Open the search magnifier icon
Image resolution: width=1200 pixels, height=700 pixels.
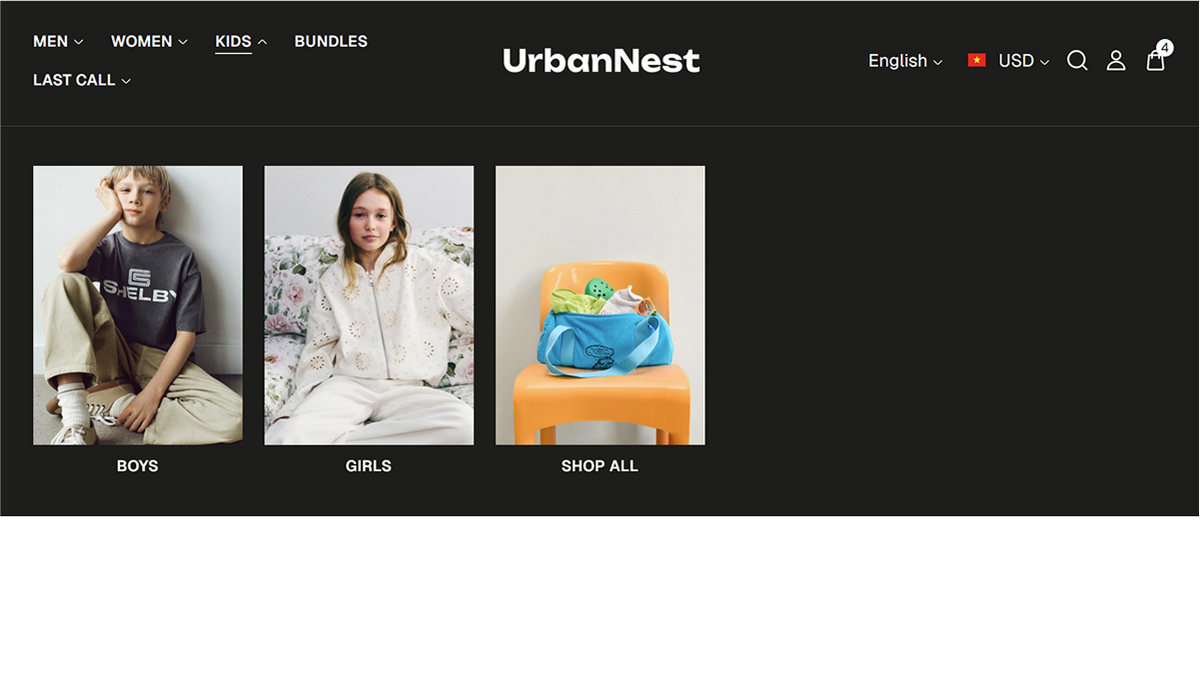(1077, 61)
